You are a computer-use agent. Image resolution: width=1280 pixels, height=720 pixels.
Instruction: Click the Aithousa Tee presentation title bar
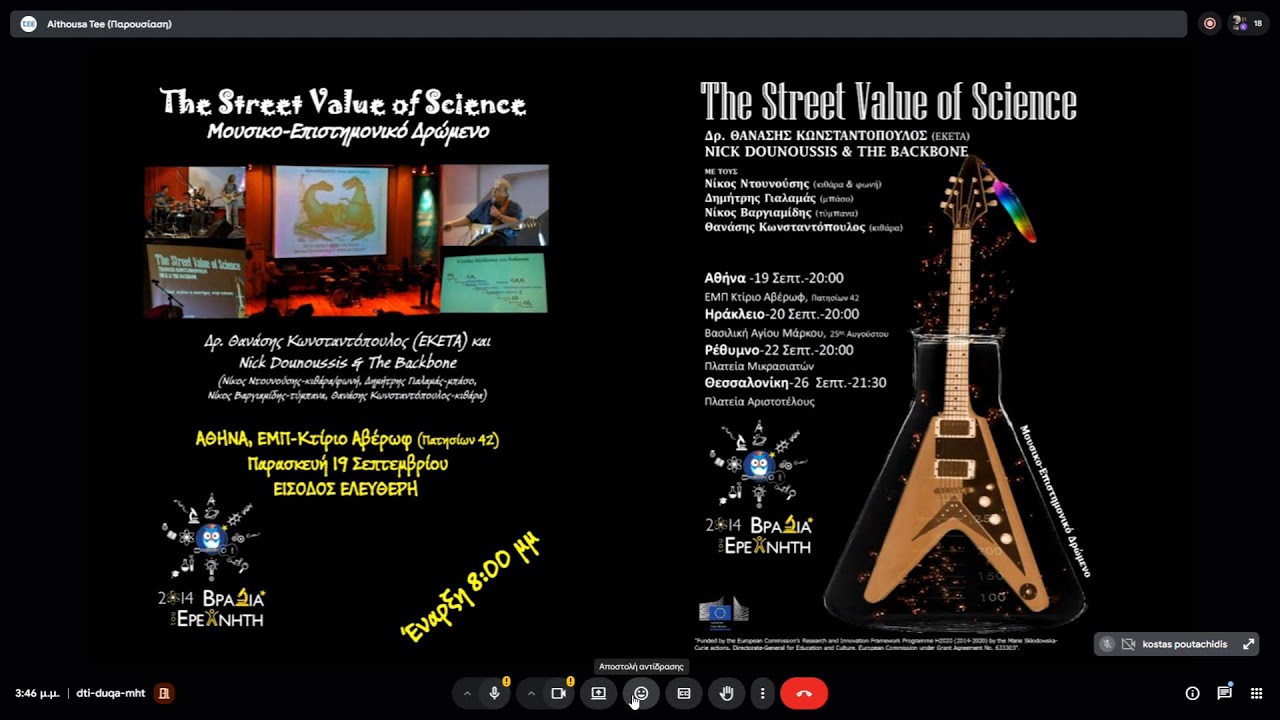(x=598, y=23)
